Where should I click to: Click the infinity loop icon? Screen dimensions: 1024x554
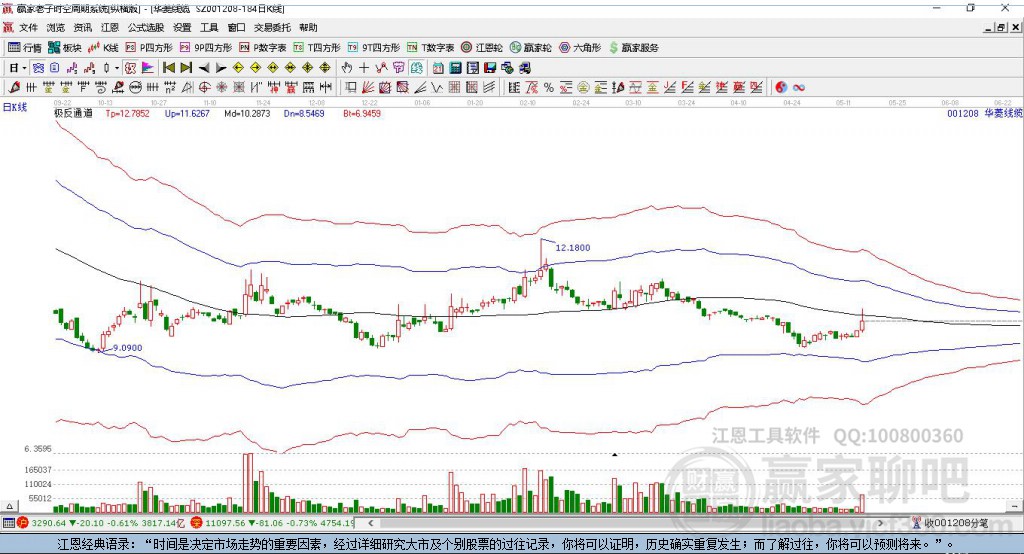pyautogui.click(x=799, y=88)
